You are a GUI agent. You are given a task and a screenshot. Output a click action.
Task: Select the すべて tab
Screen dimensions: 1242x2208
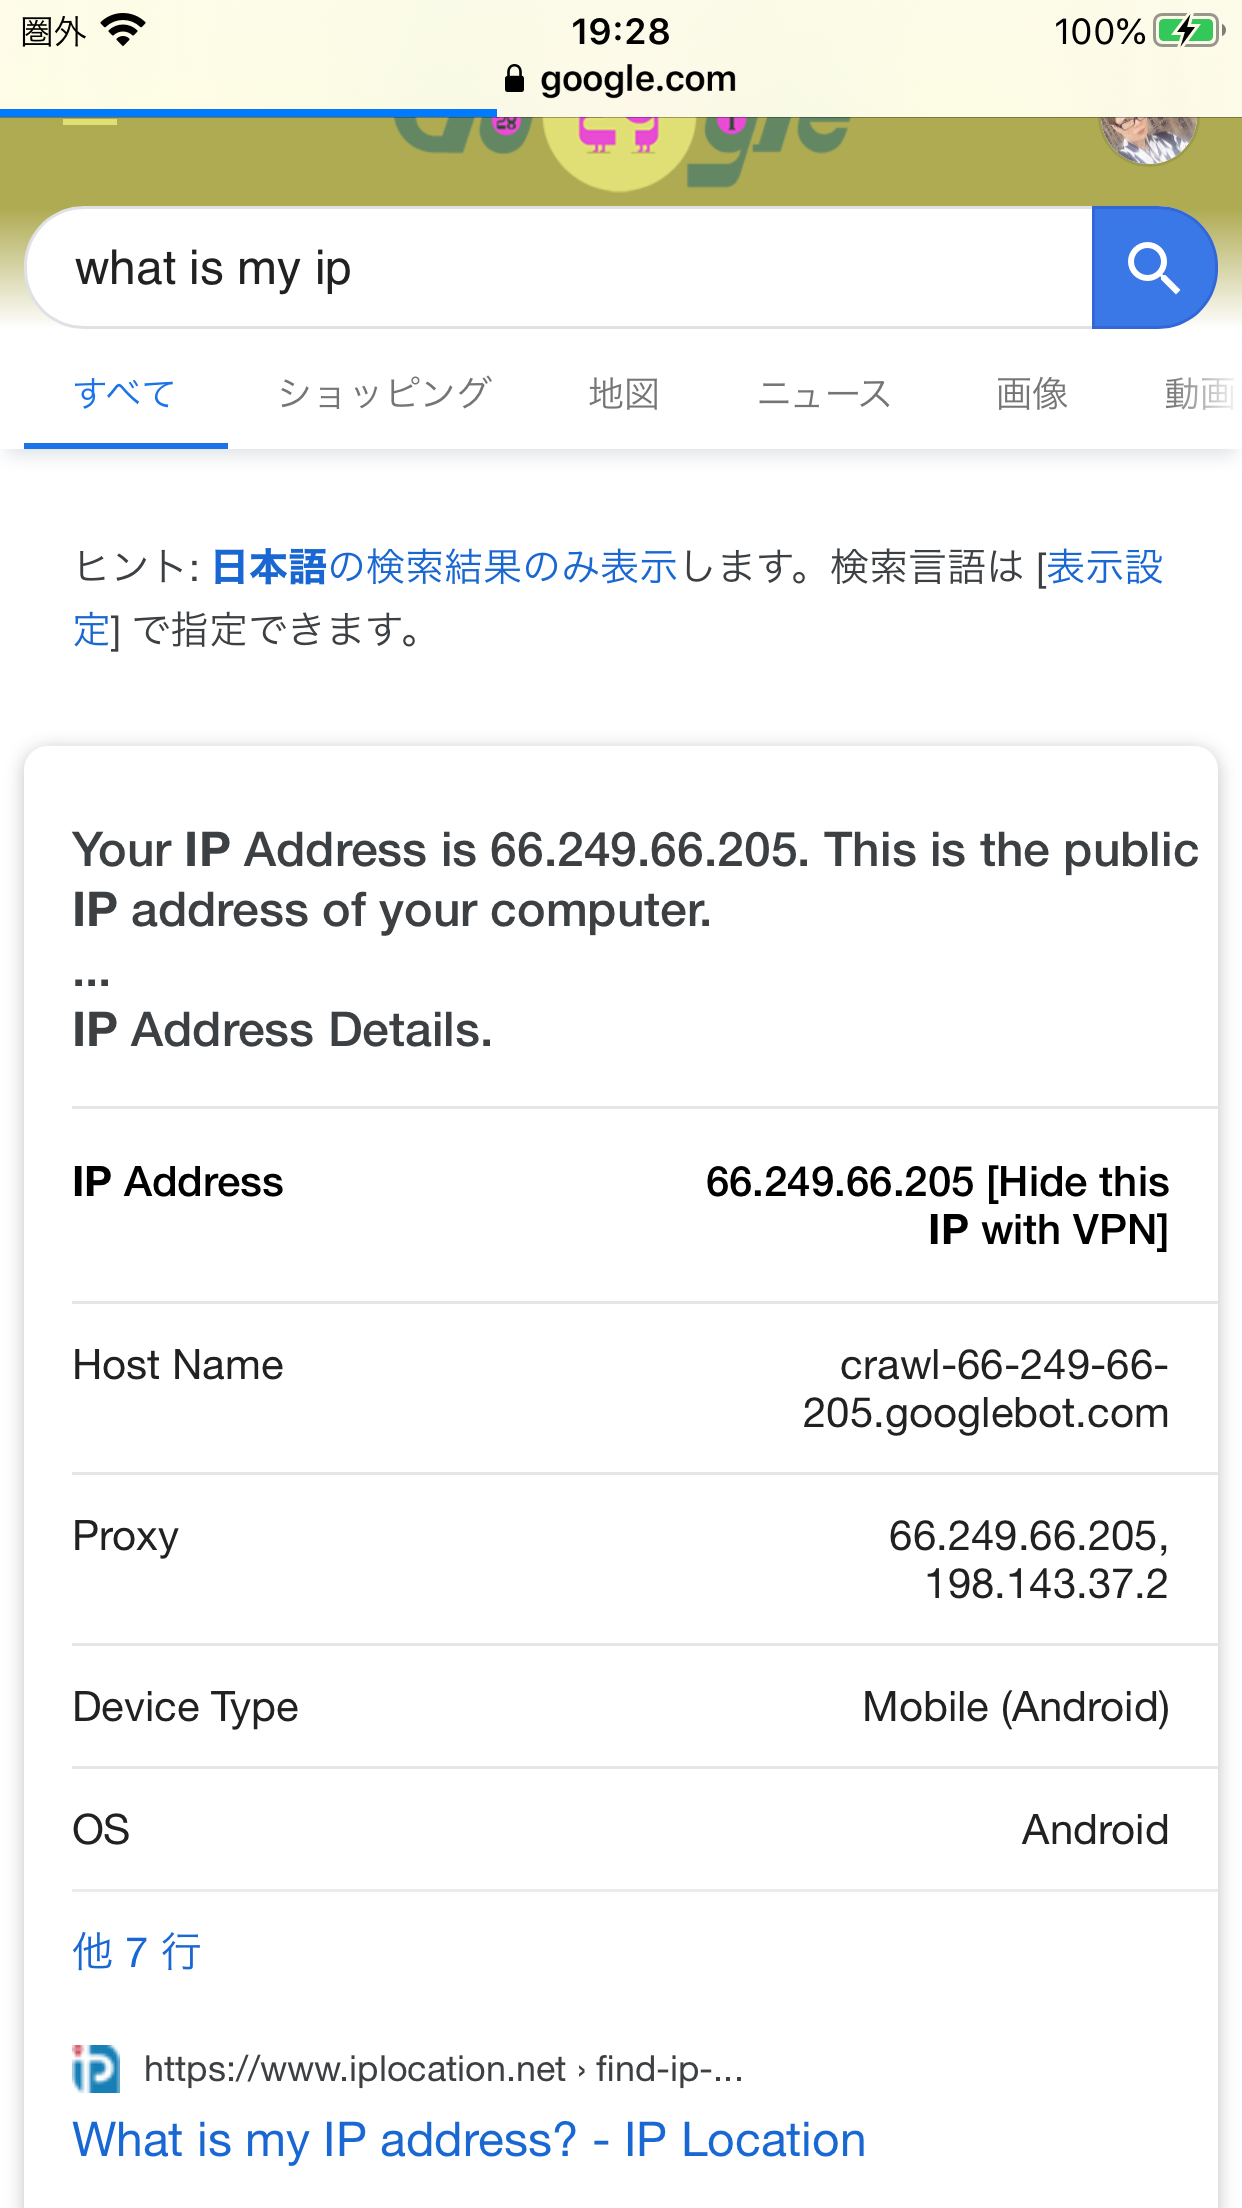[125, 394]
